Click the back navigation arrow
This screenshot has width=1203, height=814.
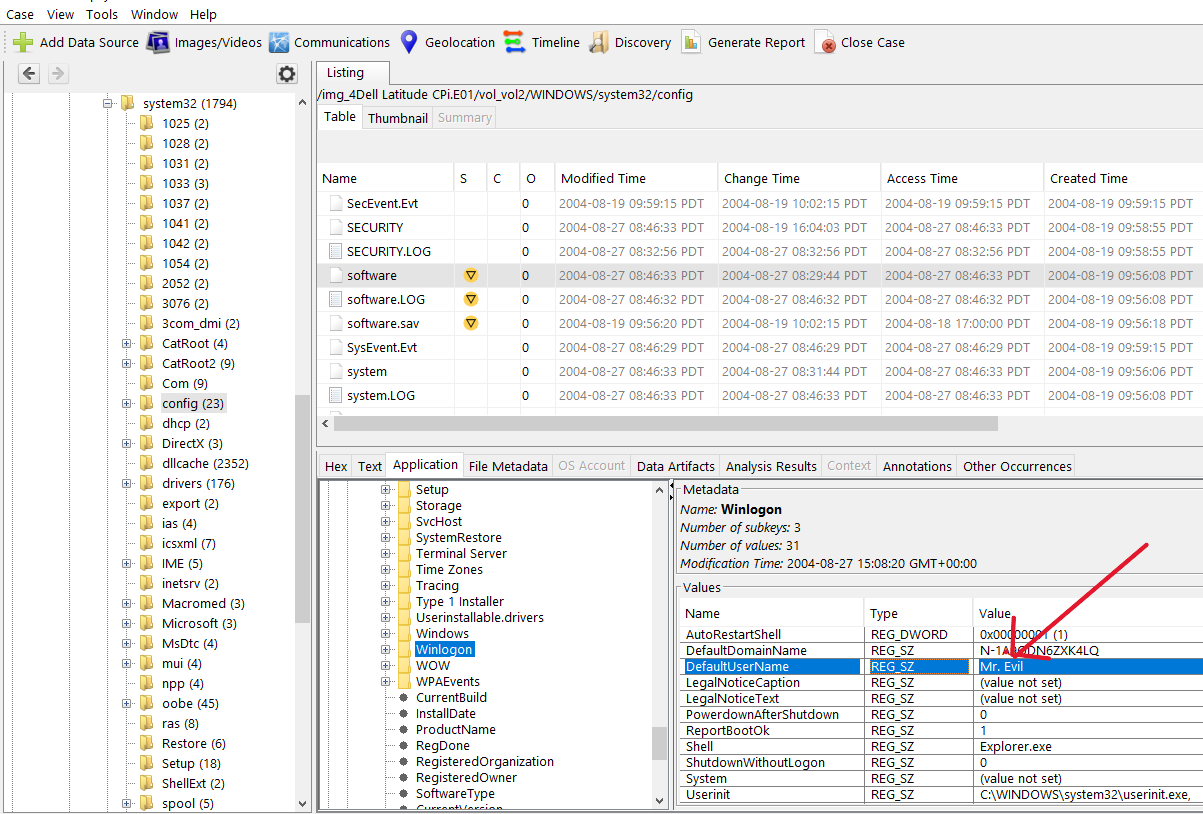29,74
